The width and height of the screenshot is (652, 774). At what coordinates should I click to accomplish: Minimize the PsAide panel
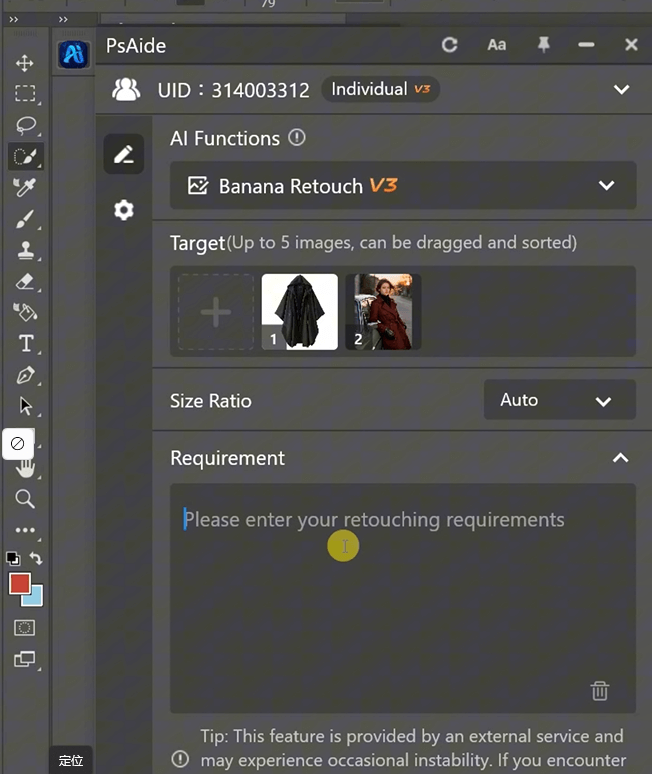click(586, 45)
